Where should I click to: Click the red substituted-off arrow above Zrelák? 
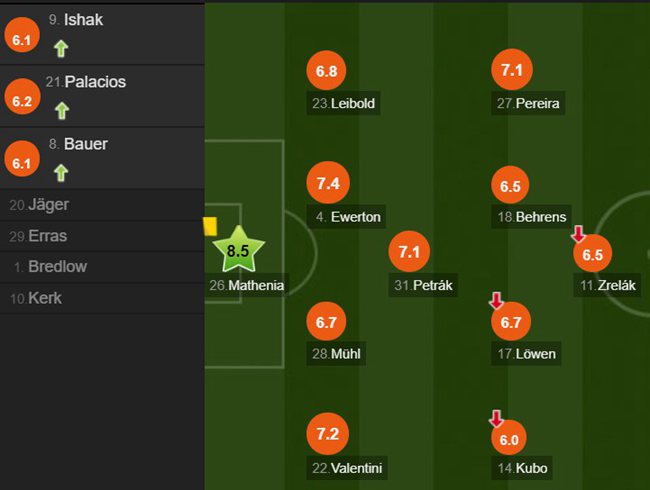[x=578, y=234]
